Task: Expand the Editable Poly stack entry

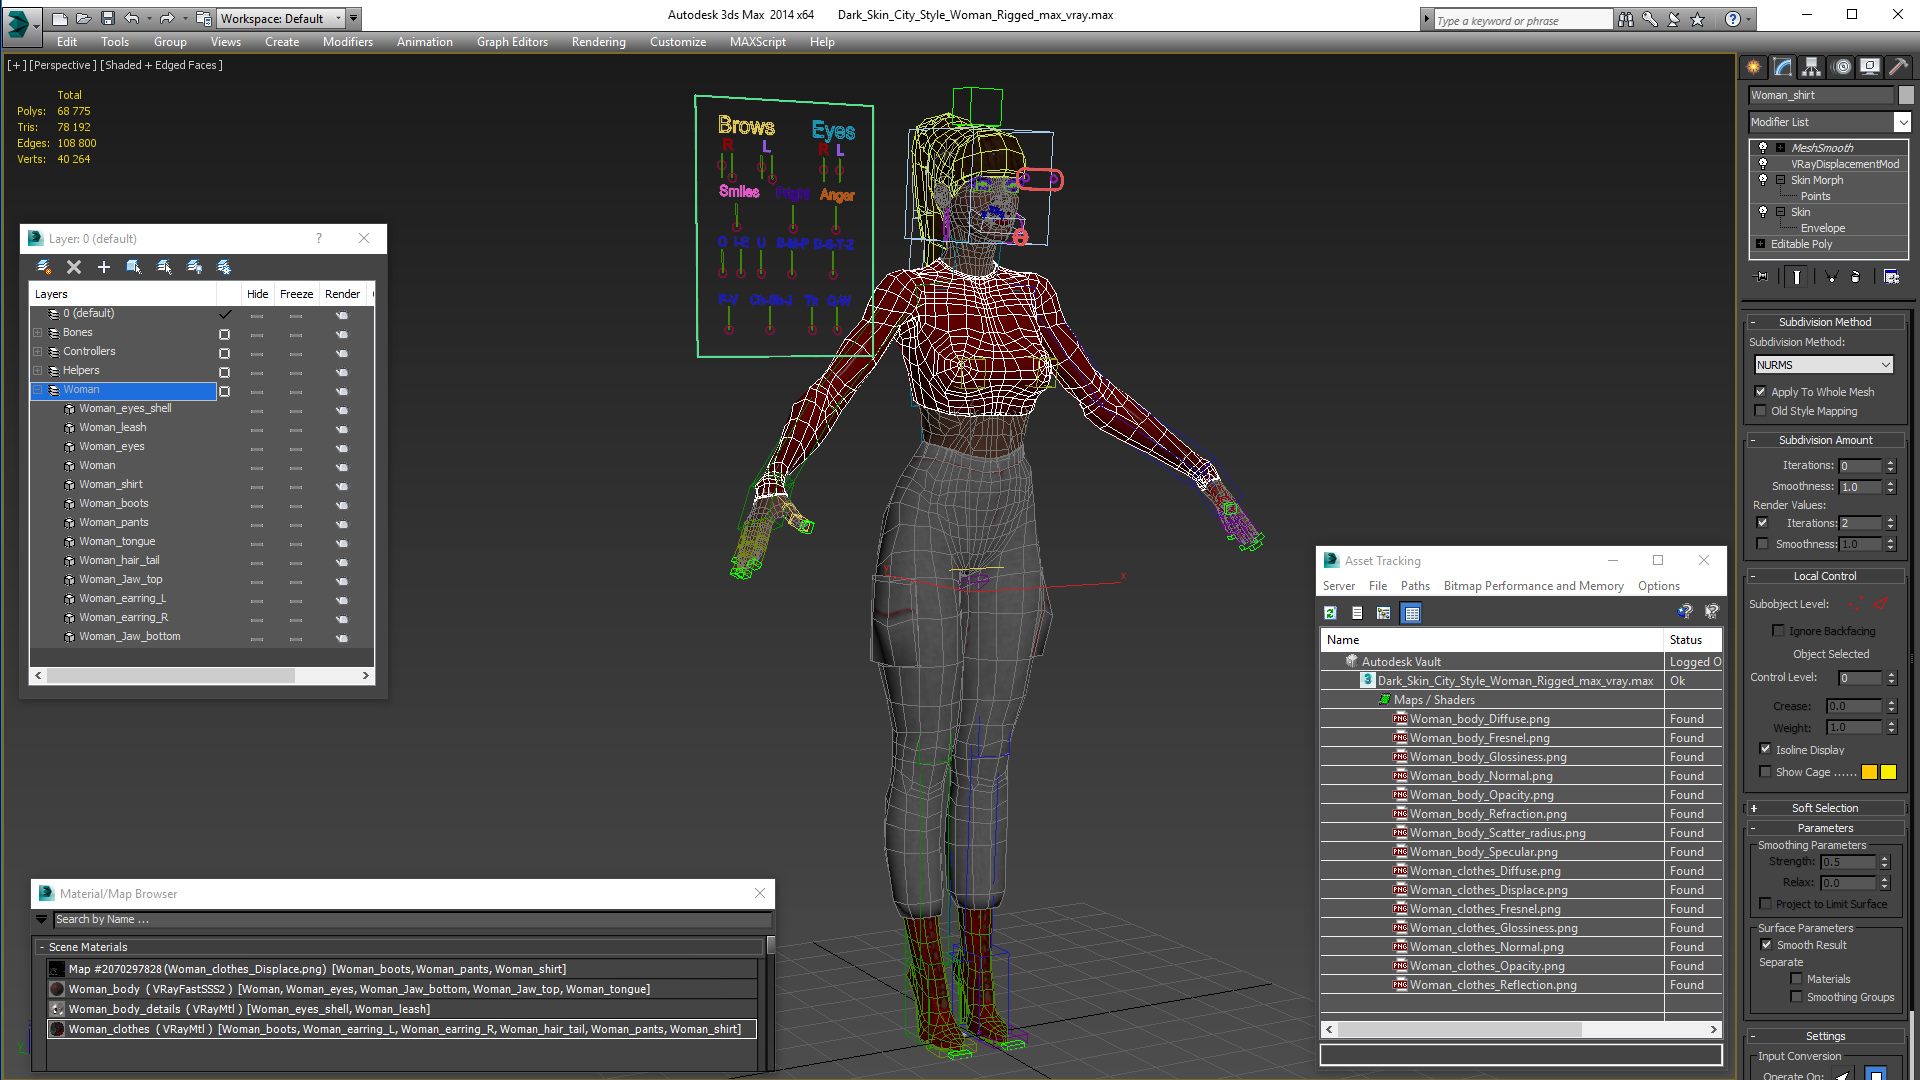Action: (x=1760, y=244)
